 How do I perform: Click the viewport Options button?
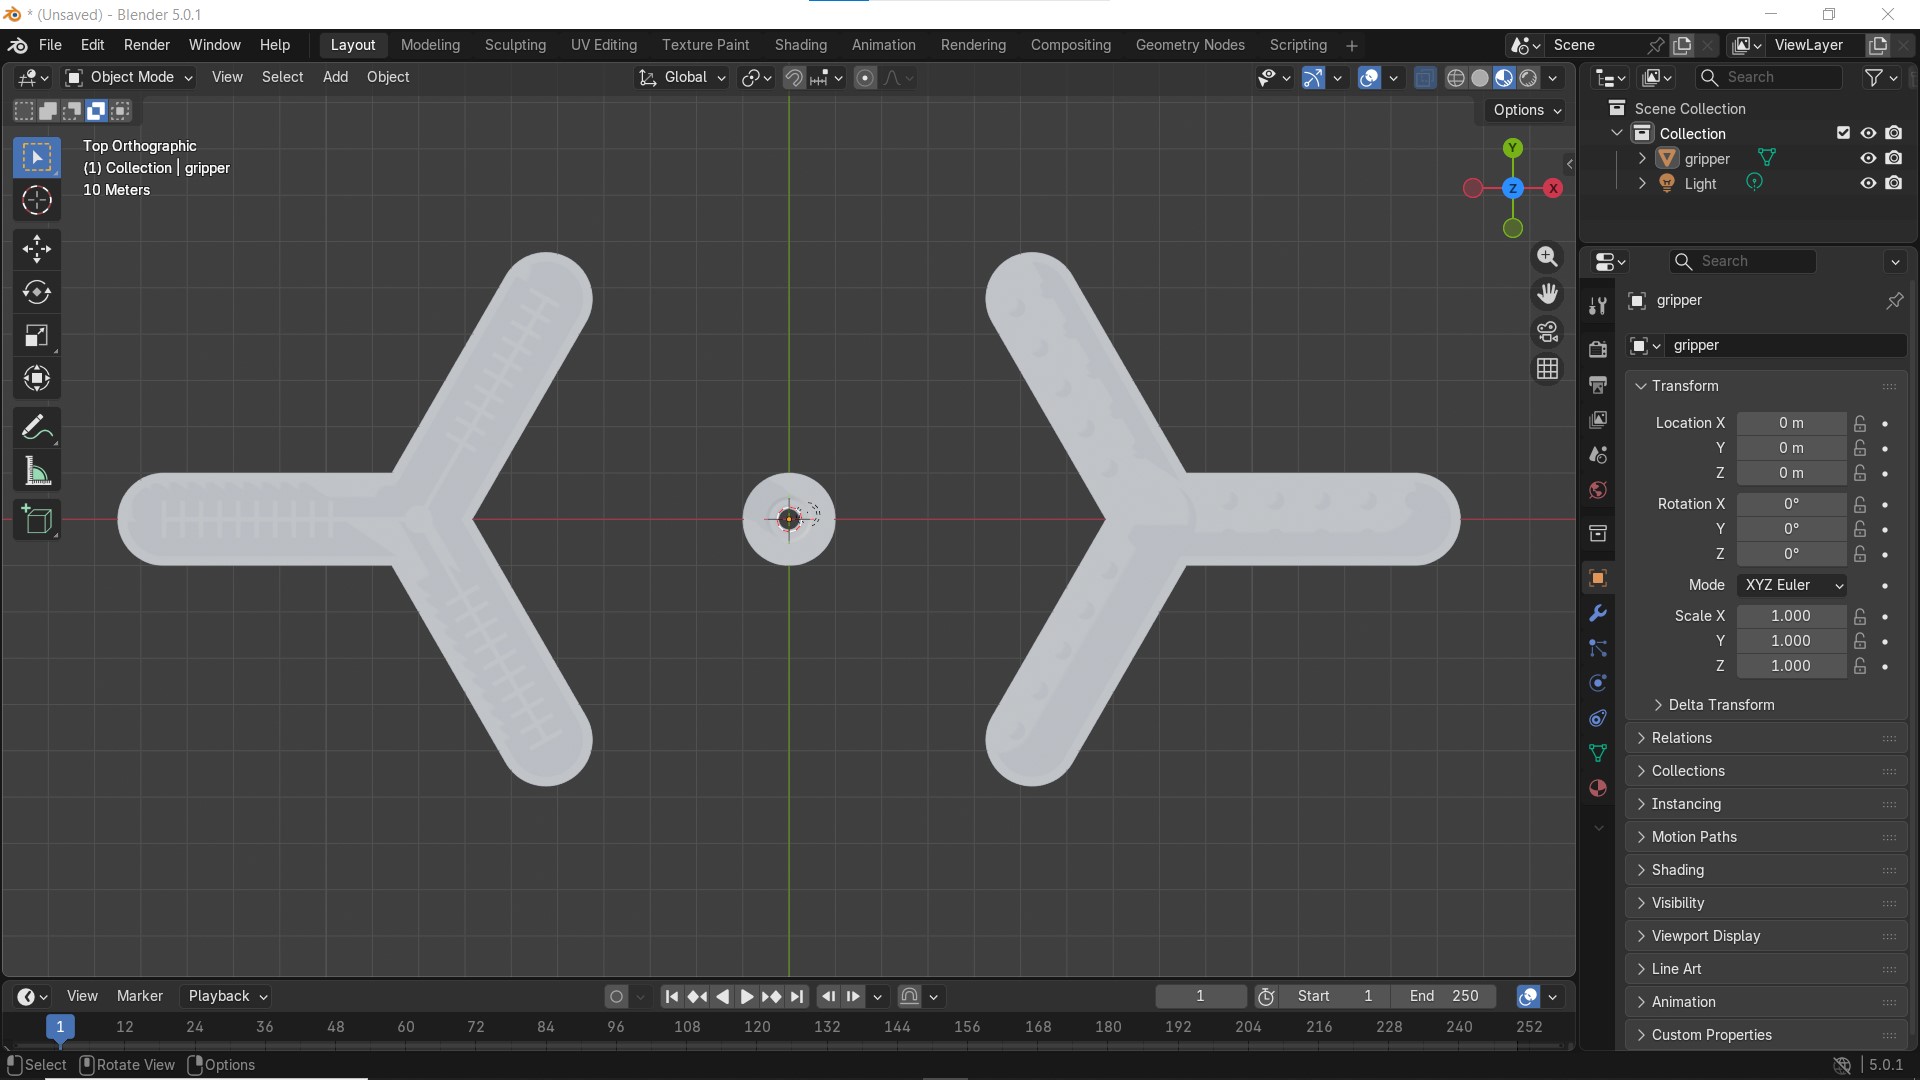[x=1526, y=110]
